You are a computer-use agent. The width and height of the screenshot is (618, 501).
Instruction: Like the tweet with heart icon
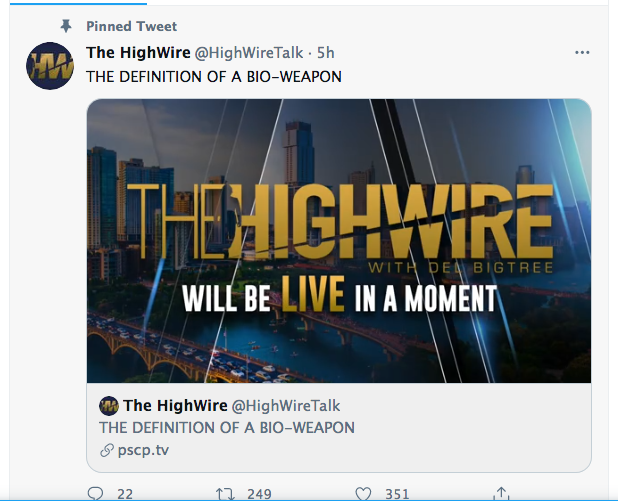tap(363, 494)
